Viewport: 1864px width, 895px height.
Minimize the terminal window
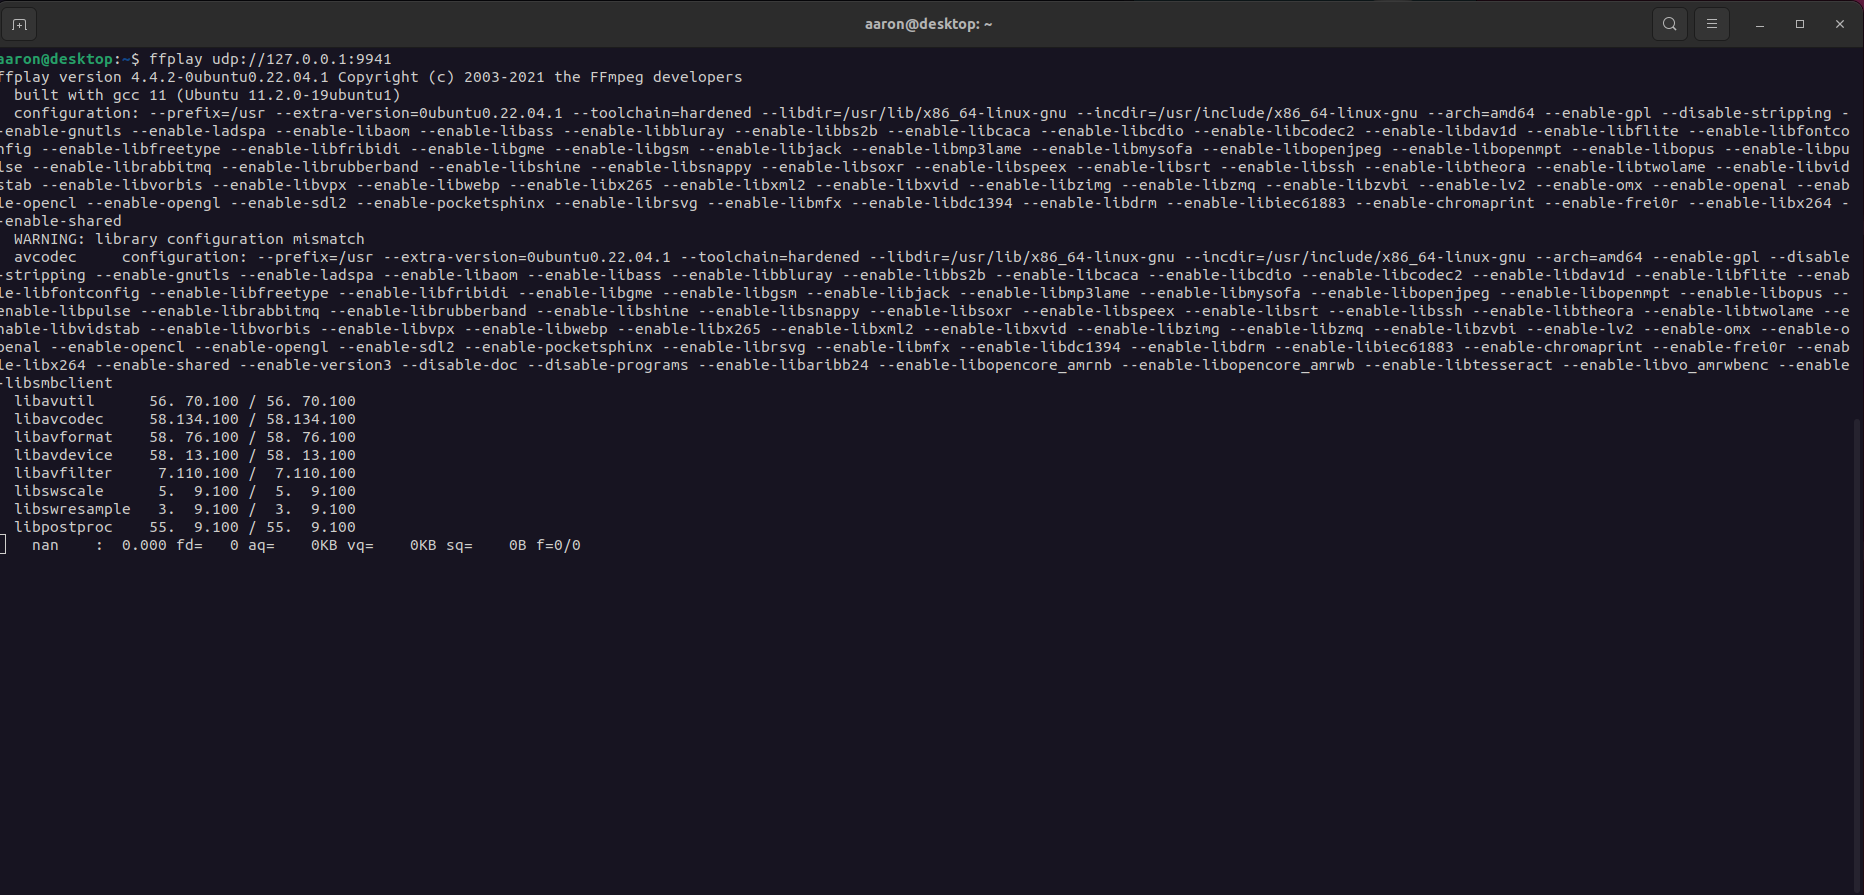coord(1759,24)
